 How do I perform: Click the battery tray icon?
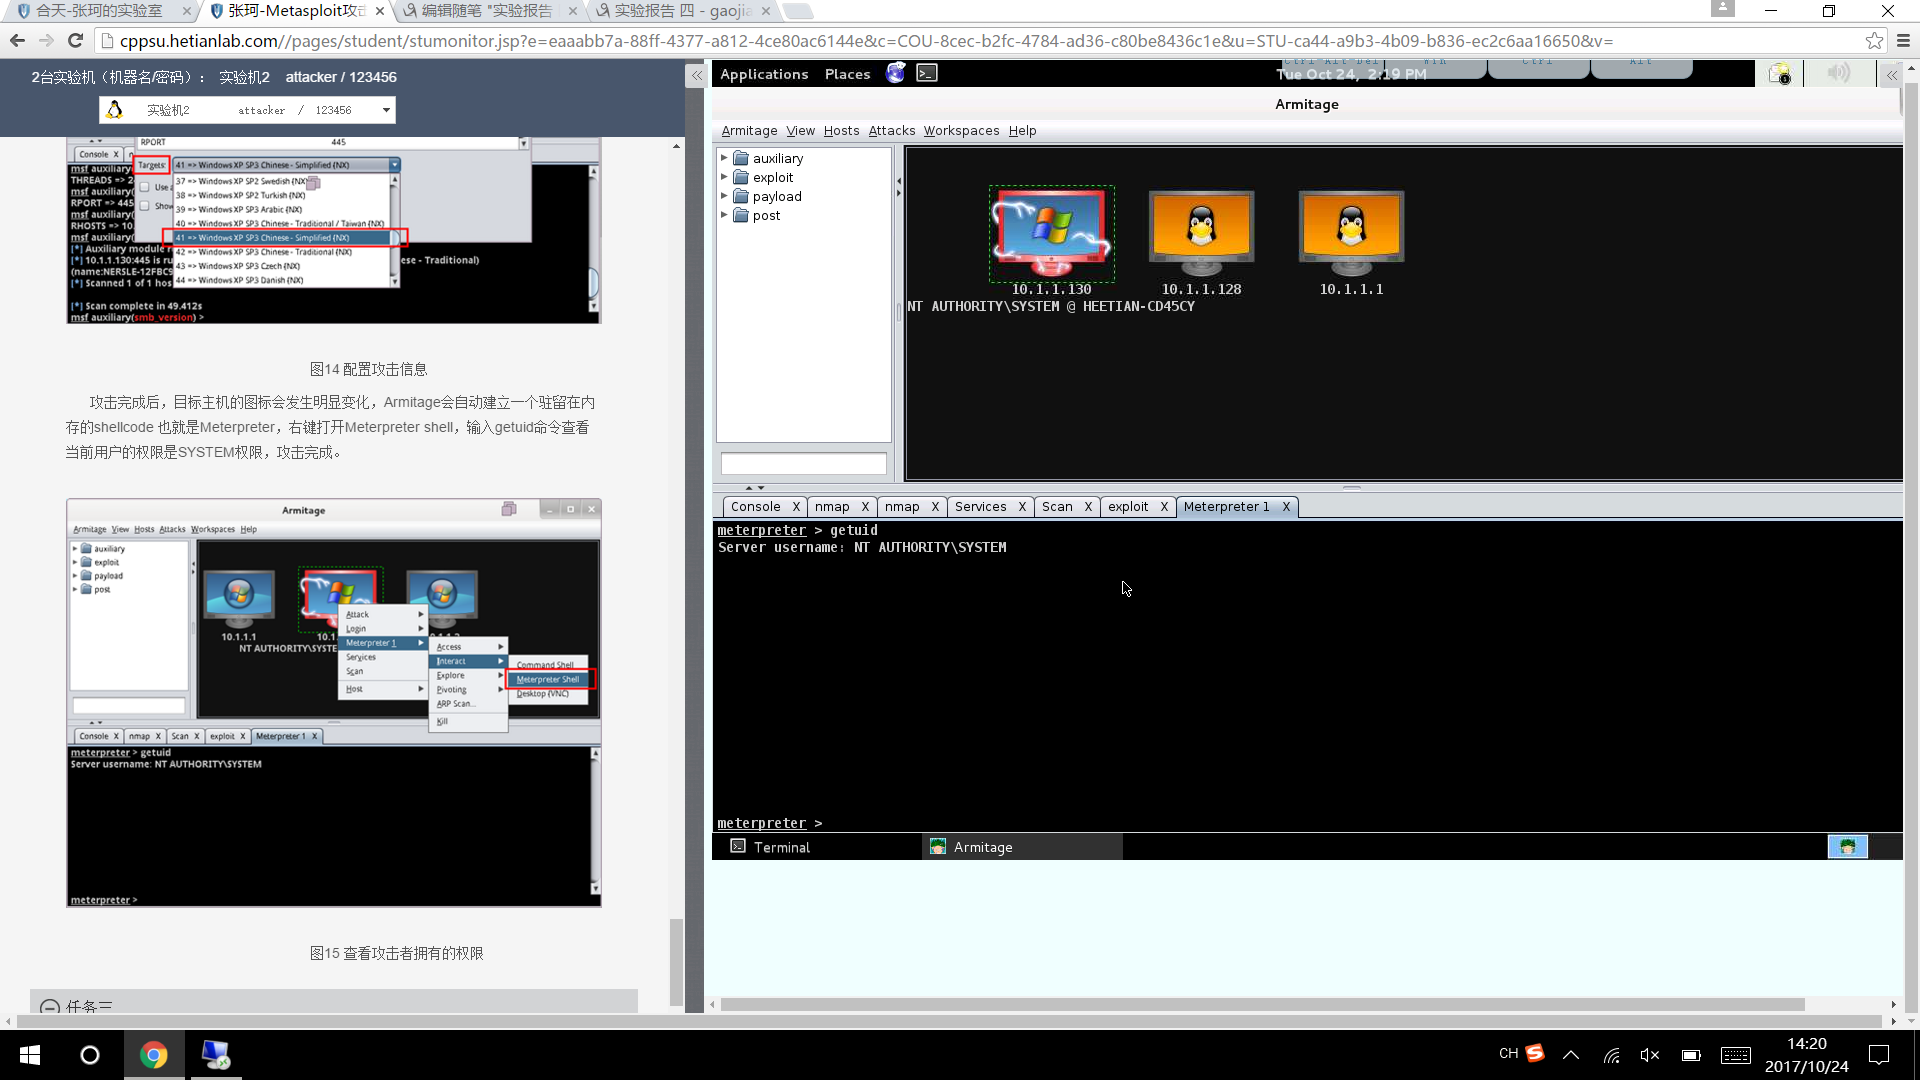pyautogui.click(x=1691, y=1055)
